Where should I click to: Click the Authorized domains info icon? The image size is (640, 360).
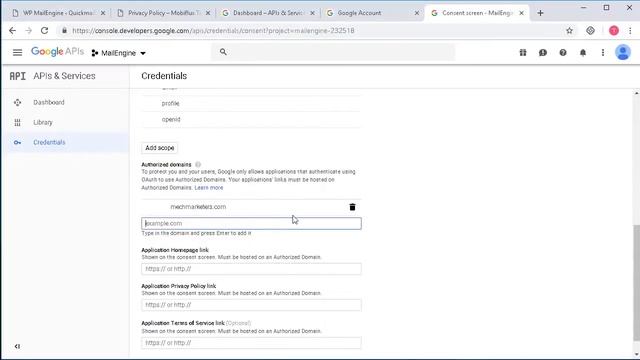tap(198, 164)
